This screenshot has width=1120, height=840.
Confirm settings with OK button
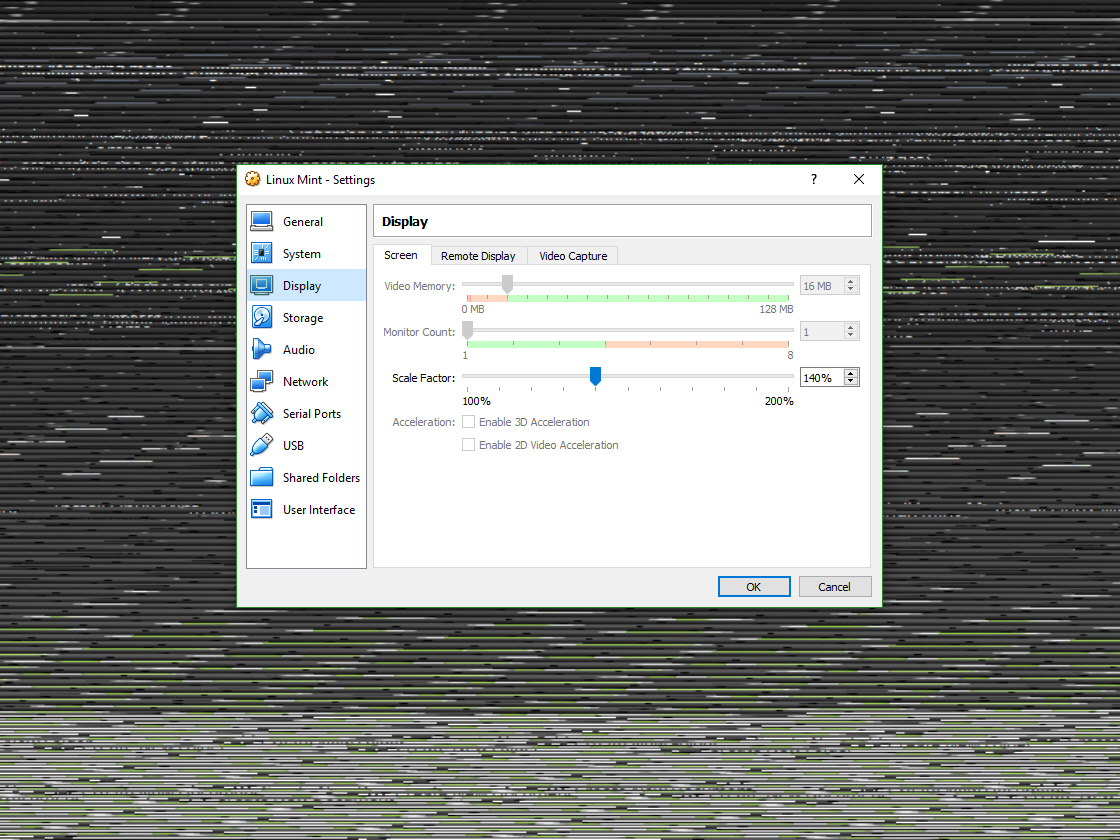pyautogui.click(x=753, y=586)
